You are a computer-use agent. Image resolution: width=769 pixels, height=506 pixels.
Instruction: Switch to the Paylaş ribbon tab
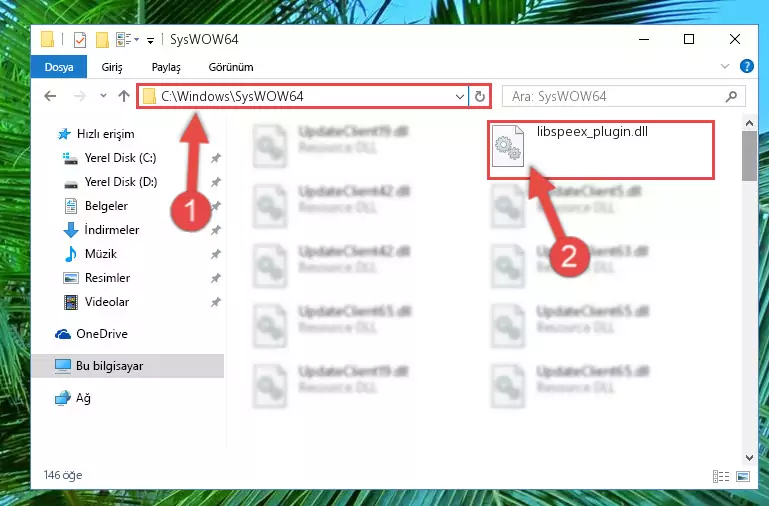(x=166, y=67)
